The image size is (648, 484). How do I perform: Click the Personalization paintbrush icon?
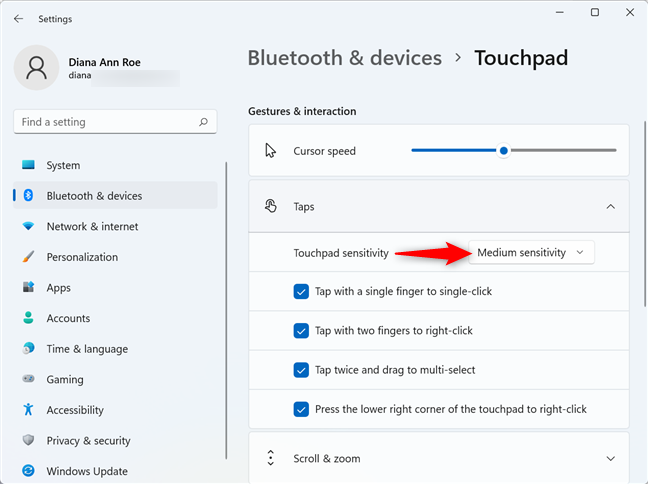pos(28,257)
